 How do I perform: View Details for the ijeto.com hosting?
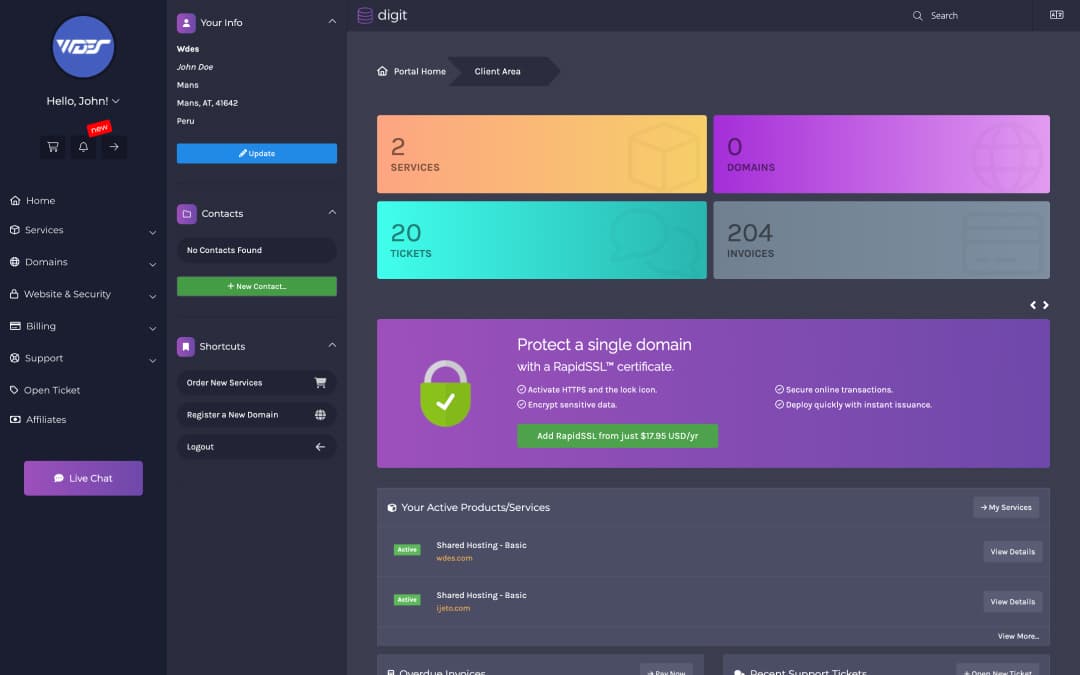[1012, 602]
